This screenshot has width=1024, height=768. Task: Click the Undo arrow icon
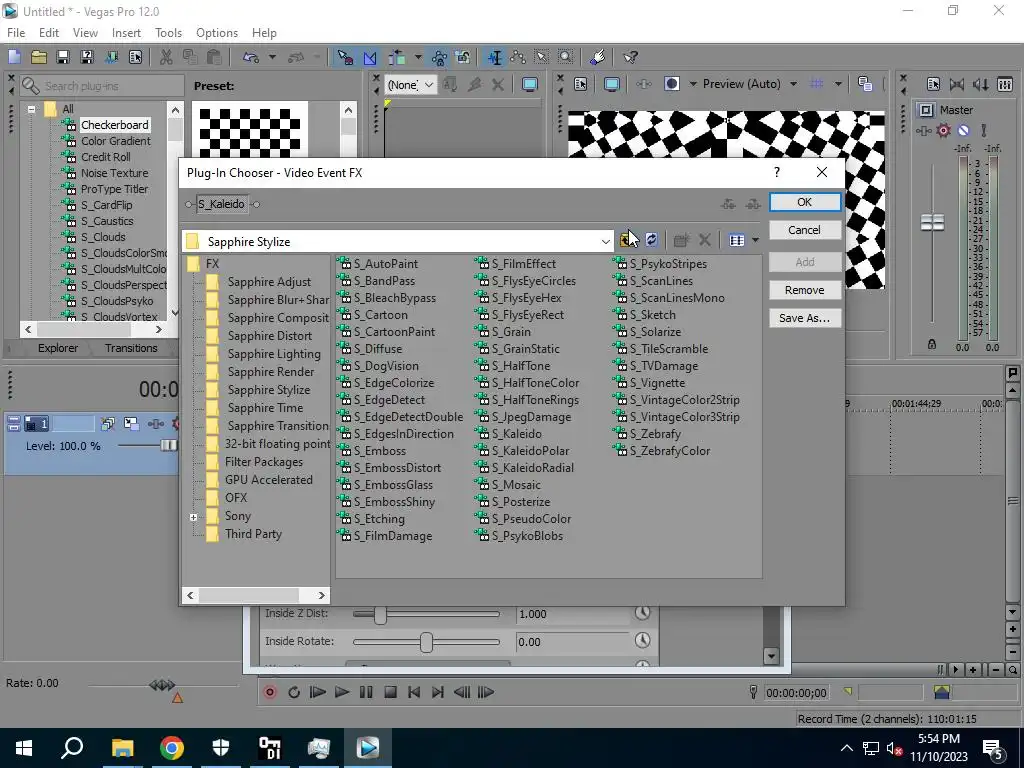(x=251, y=57)
